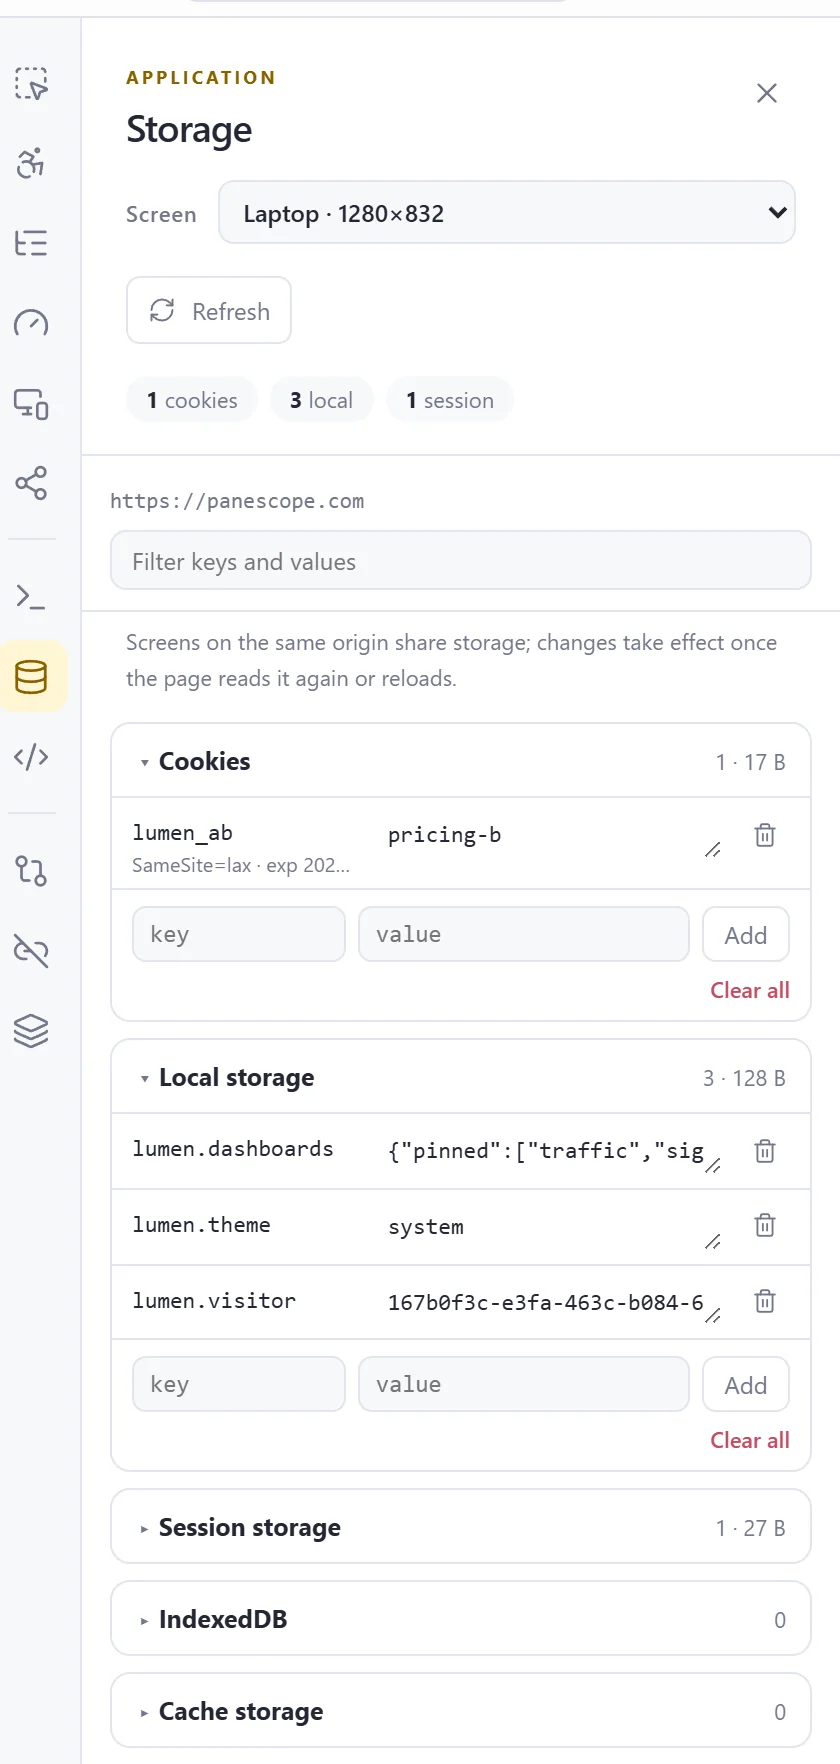
Task: Open the element tree outline panel
Action: (x=31, y=243)
